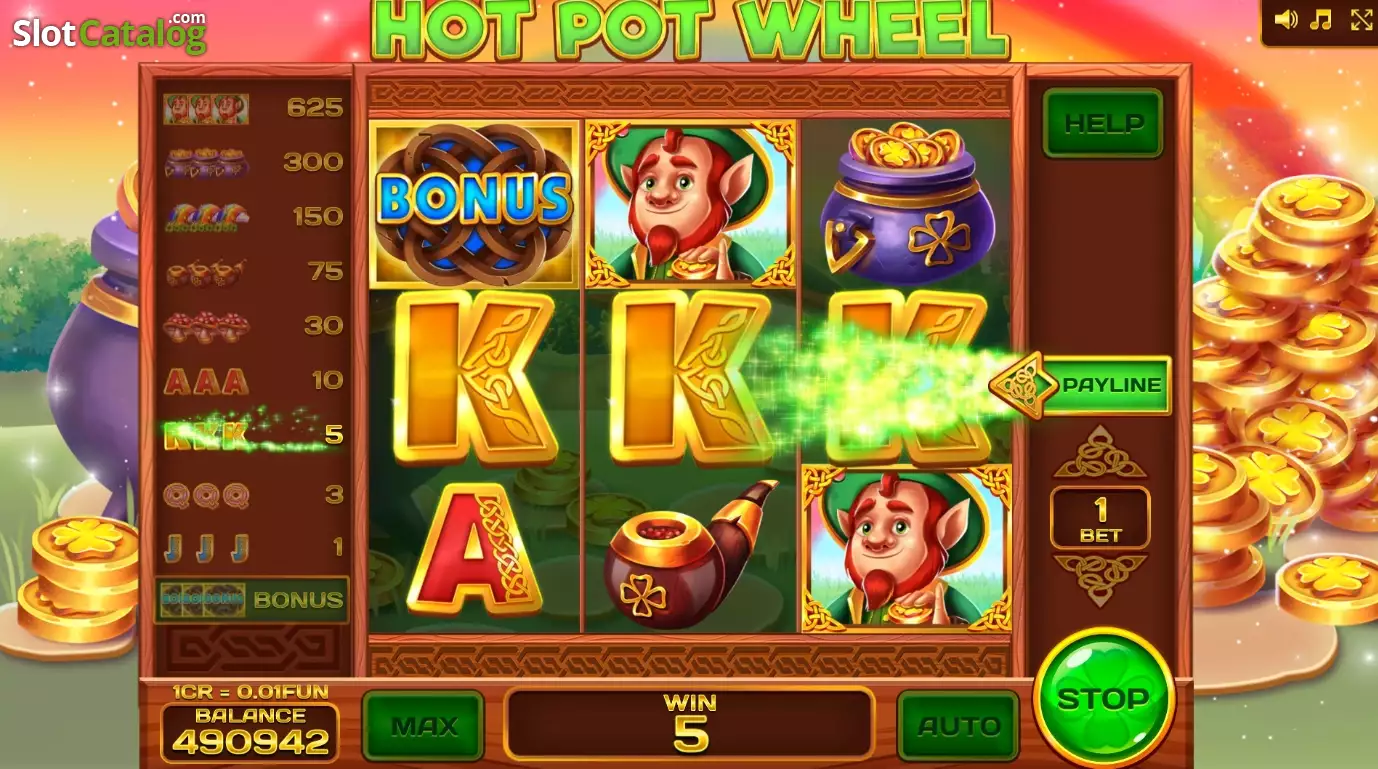This screenshot has height=769, width=1378.
Task: Decrease bet with the lower Celtic arrow
Action: point(1100,580)
